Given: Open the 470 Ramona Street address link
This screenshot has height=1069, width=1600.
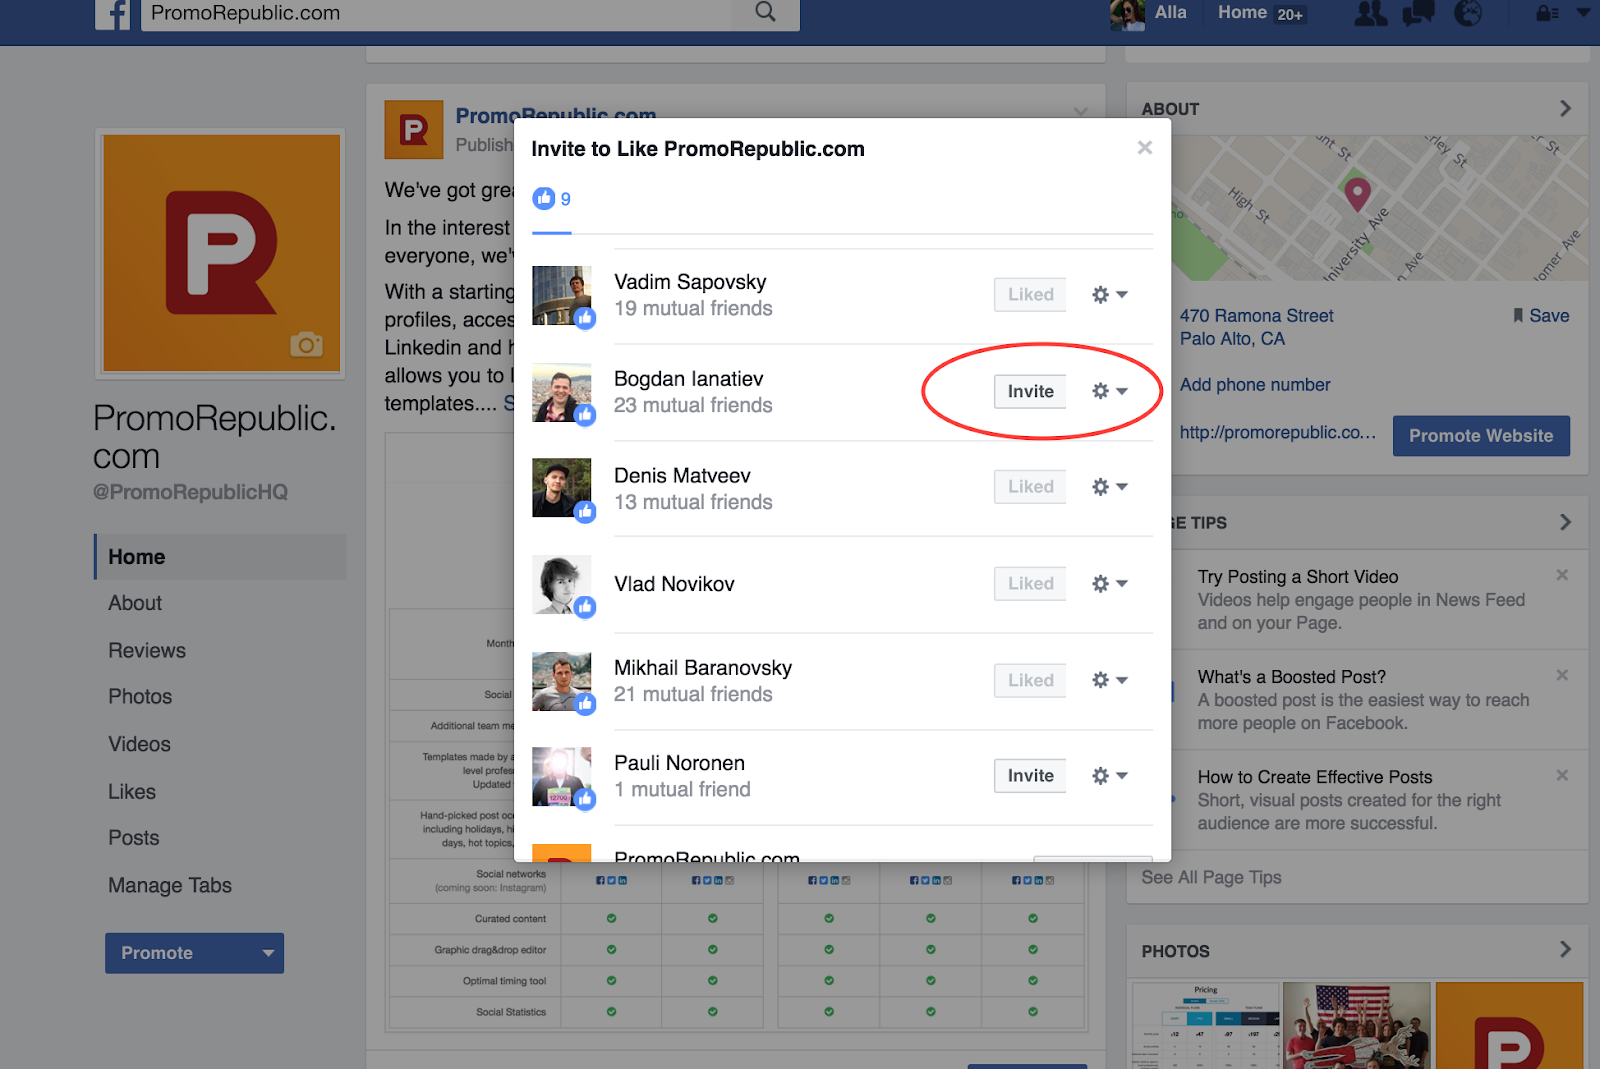Looking at the screenshot, I should coord(1257,327).
